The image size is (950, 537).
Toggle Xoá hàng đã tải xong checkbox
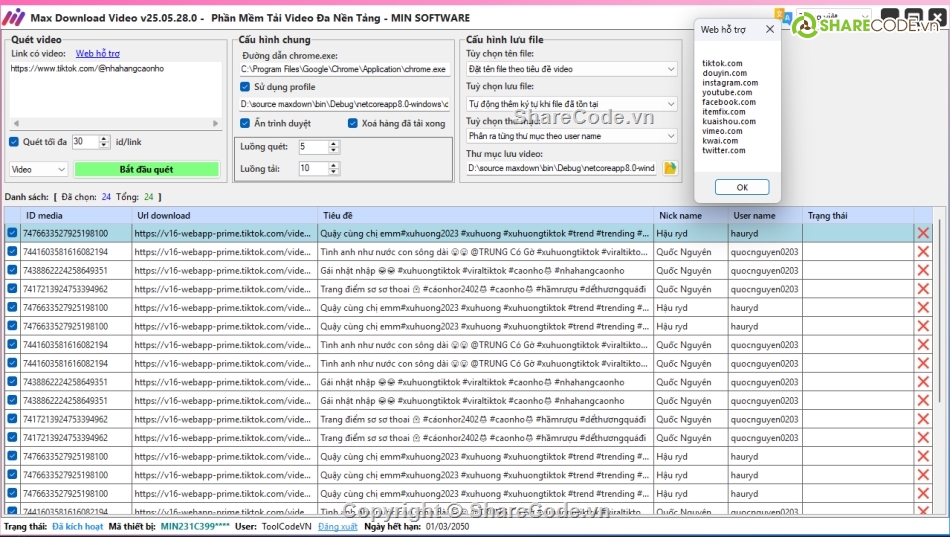point(353,123)
